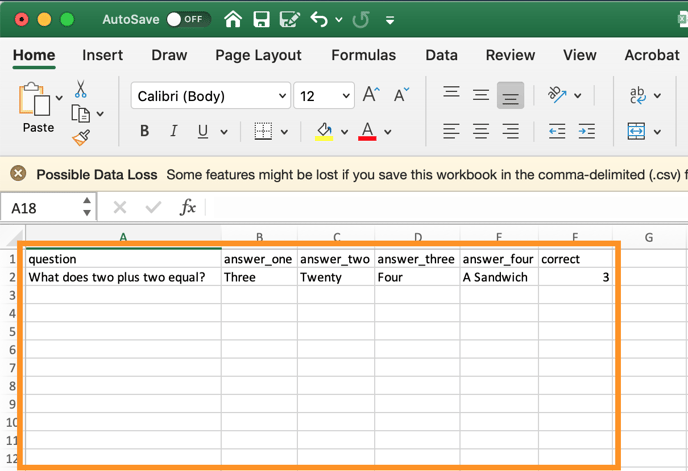
Task: Switch to the Page Layout tab
Action: point(258,55)
